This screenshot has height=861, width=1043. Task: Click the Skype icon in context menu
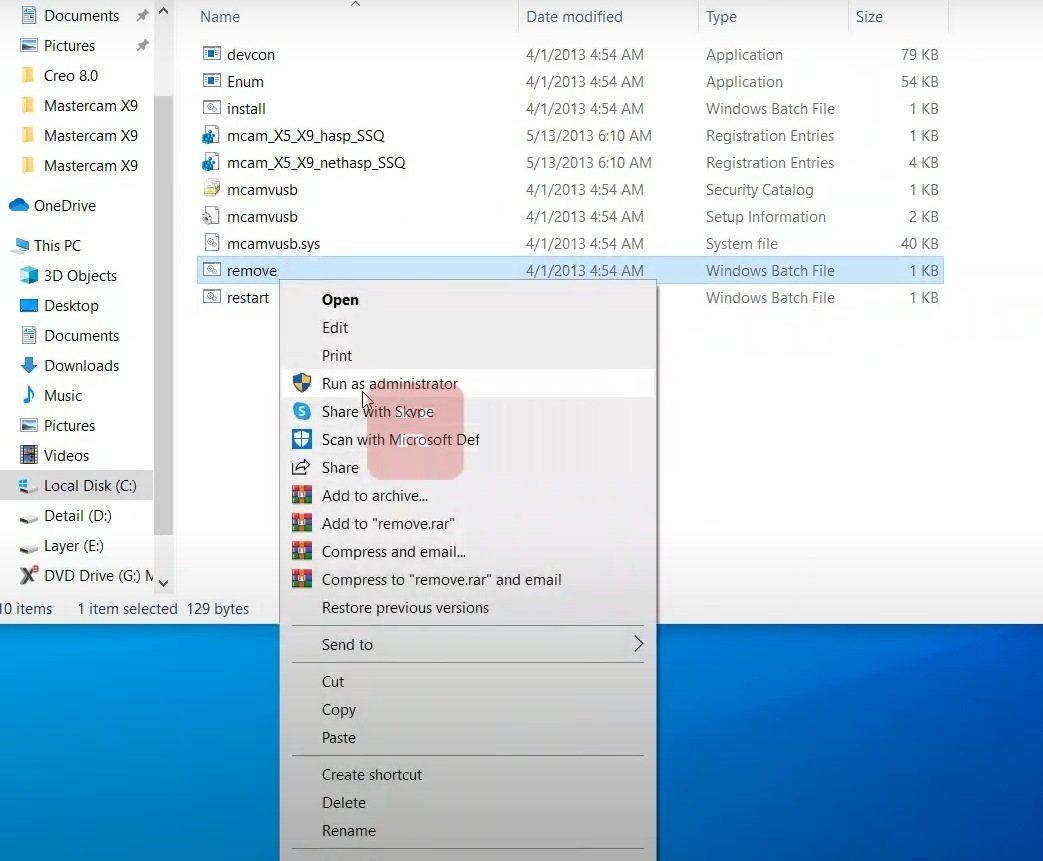[302, 411]
